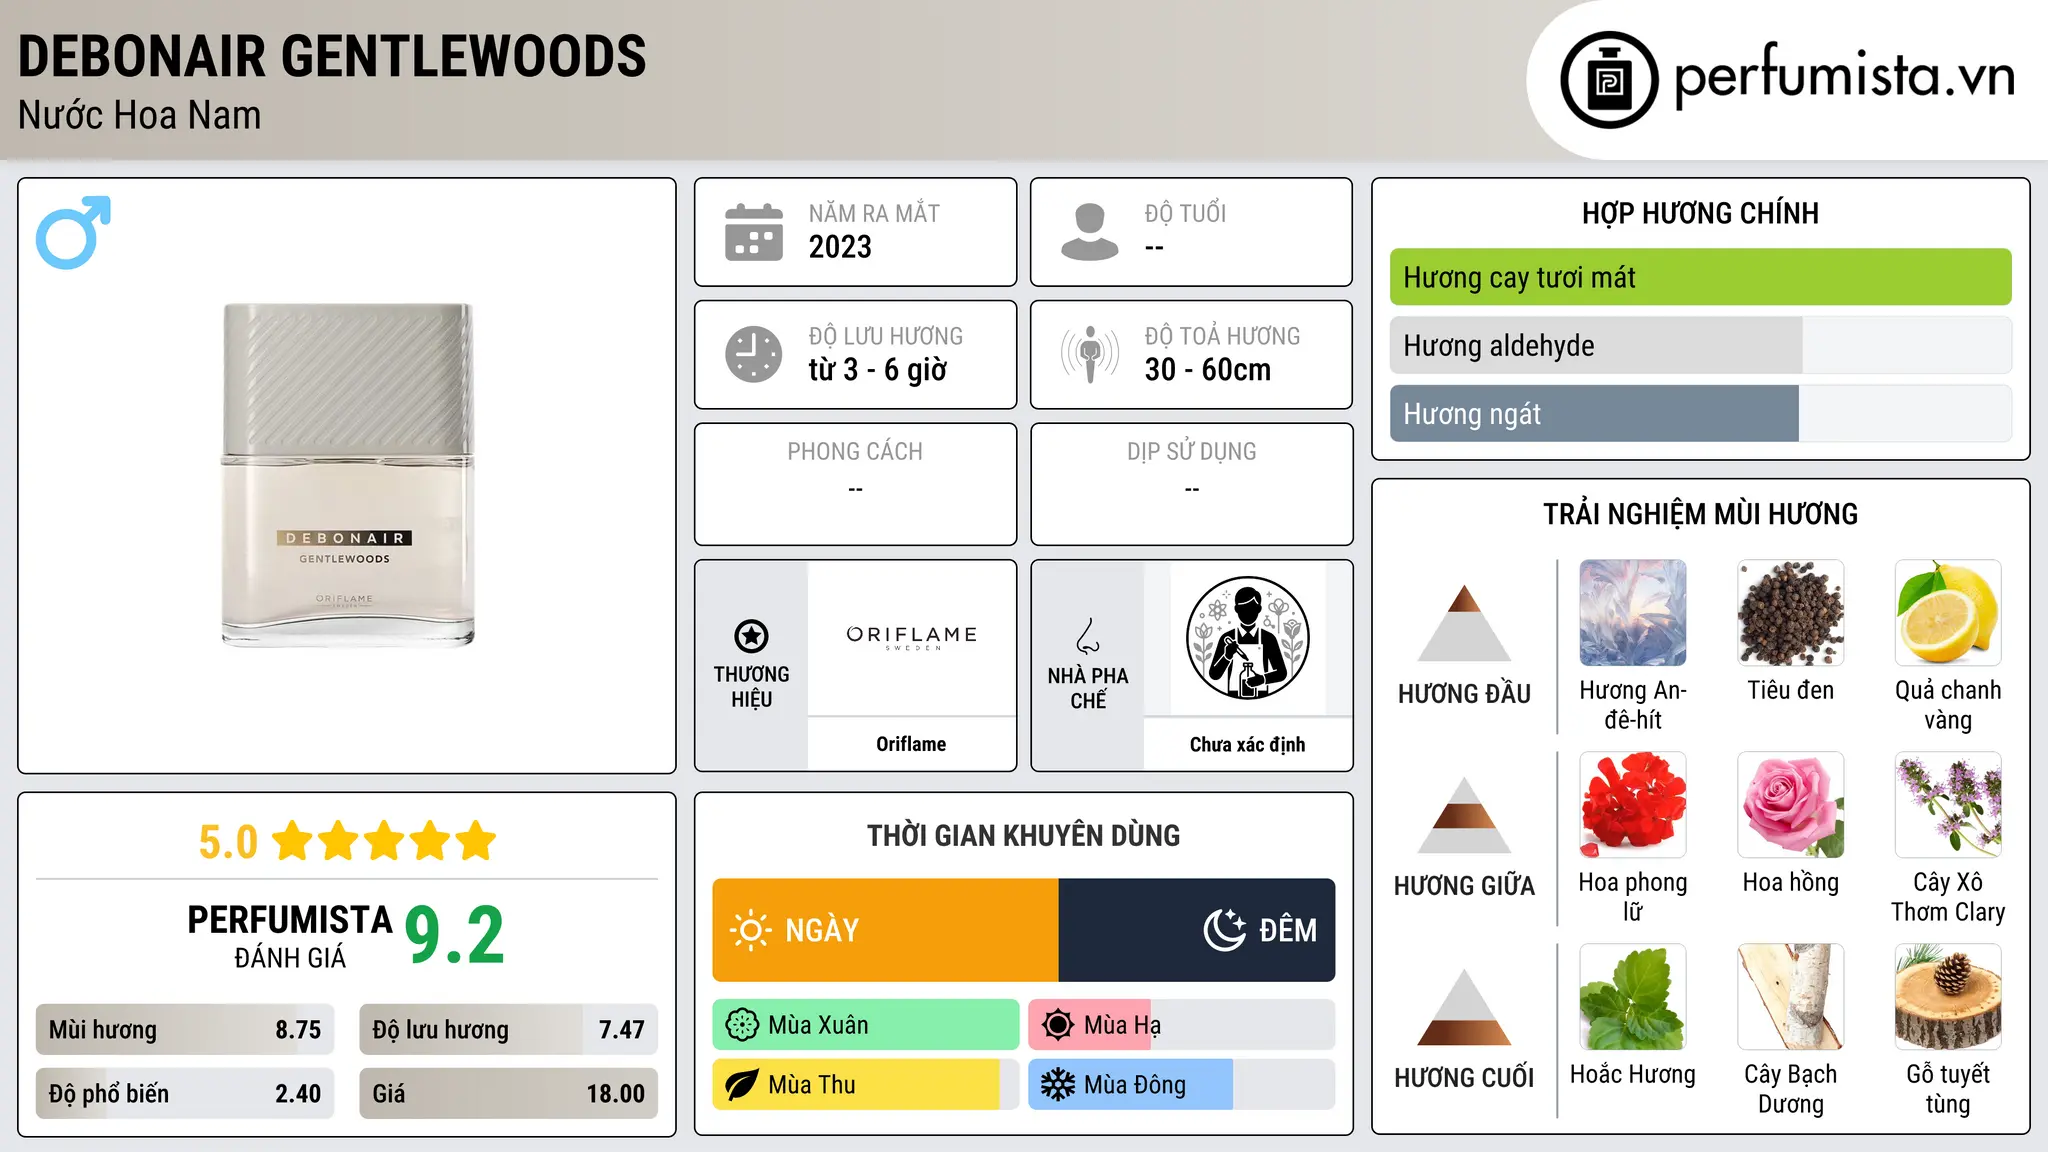Open the Oriflame brand logo

click(911, 638)
